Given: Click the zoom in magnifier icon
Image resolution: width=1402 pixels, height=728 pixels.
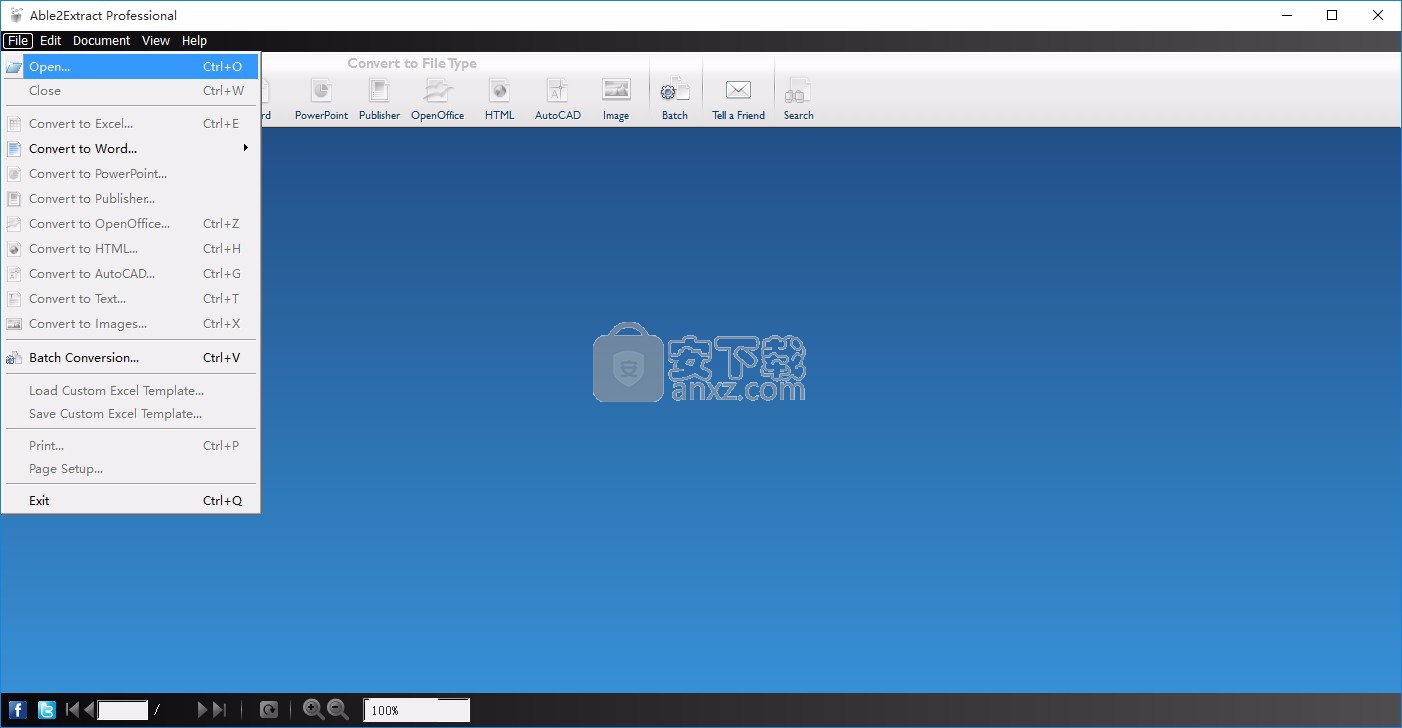Looking at the screenshot, I should (313, 709).
